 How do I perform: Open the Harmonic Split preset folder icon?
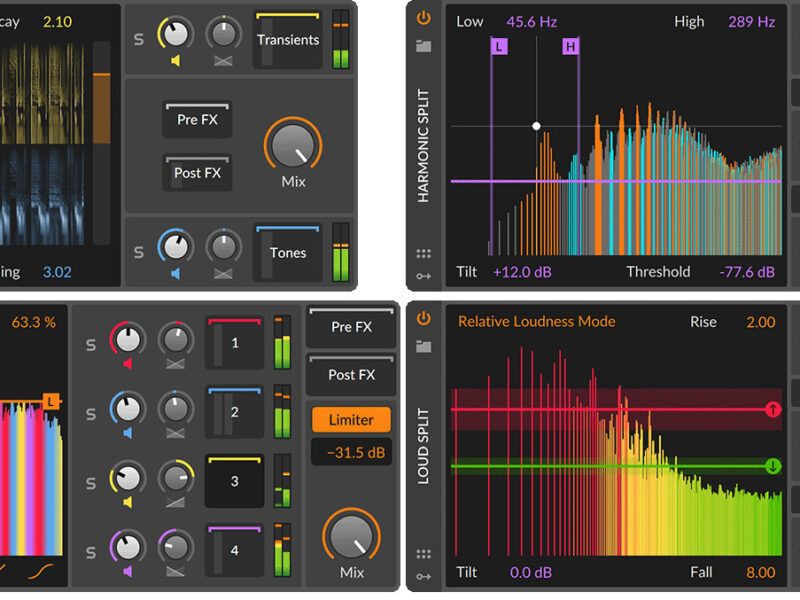[x=424, y=46]
